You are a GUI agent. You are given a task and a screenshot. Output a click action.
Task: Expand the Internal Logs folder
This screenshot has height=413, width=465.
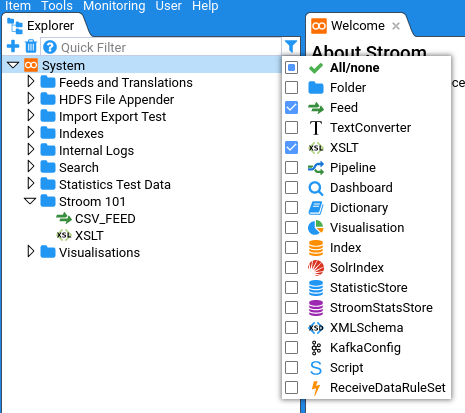coord(31,150)
